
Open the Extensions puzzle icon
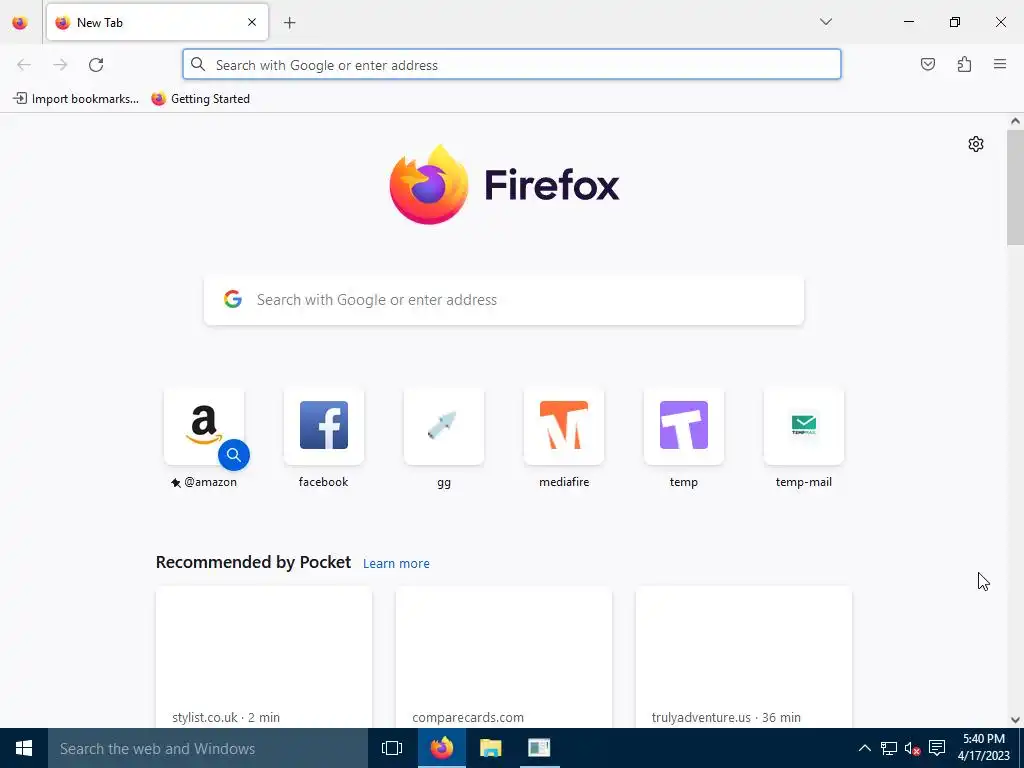[x=964, y=64]
